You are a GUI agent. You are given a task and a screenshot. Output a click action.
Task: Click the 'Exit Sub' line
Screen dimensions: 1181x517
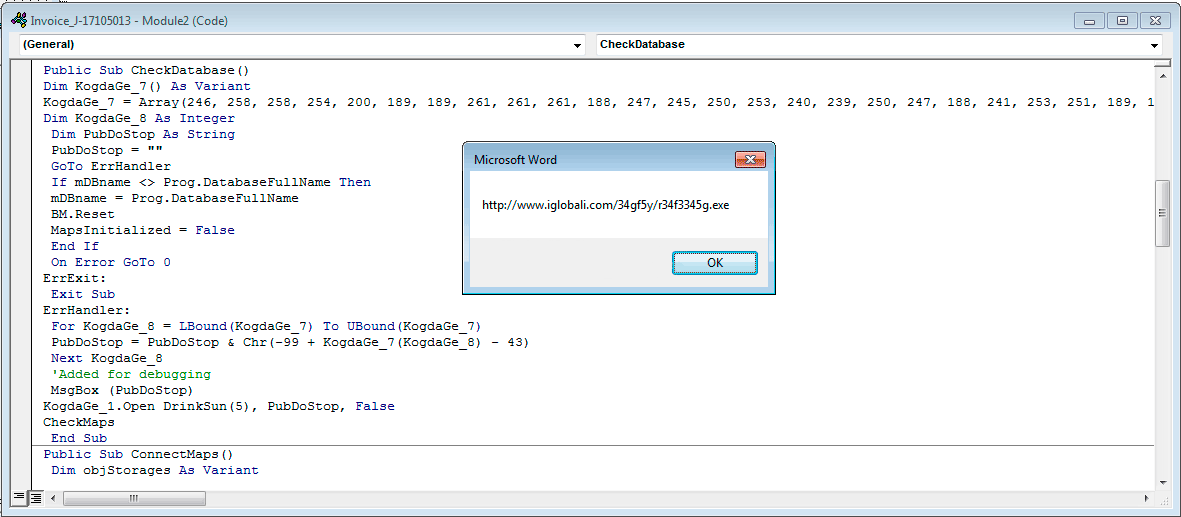point(83,294)
